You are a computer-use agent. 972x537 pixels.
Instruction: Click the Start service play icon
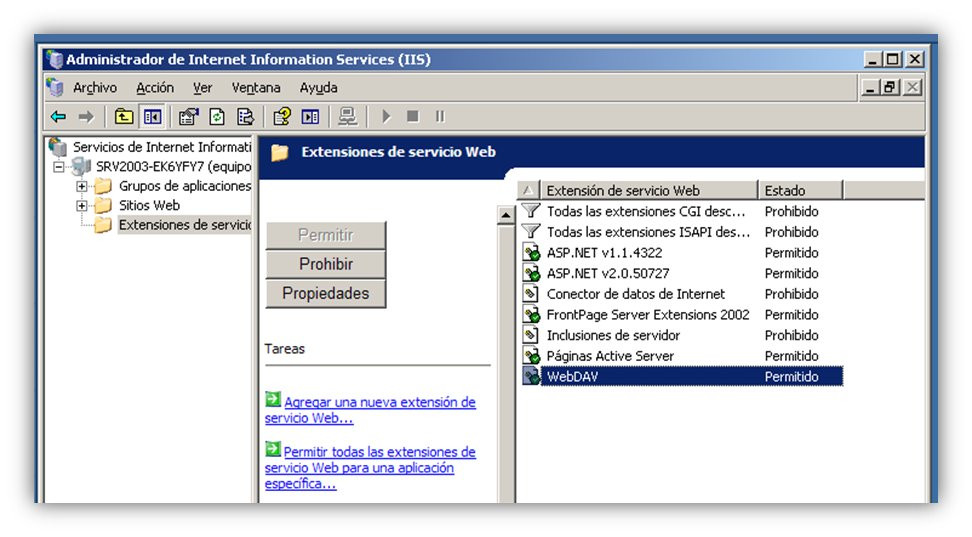[386, 117]
